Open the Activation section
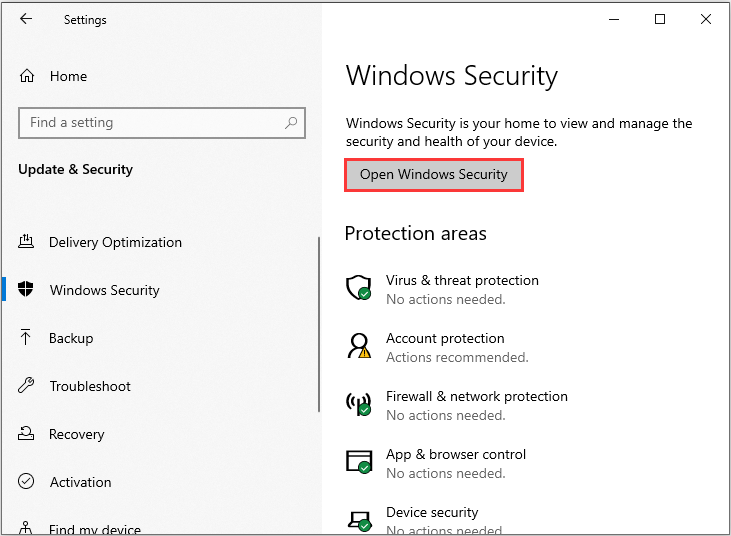This screenshot has width=731, height=536. click(x=80, y=482)
